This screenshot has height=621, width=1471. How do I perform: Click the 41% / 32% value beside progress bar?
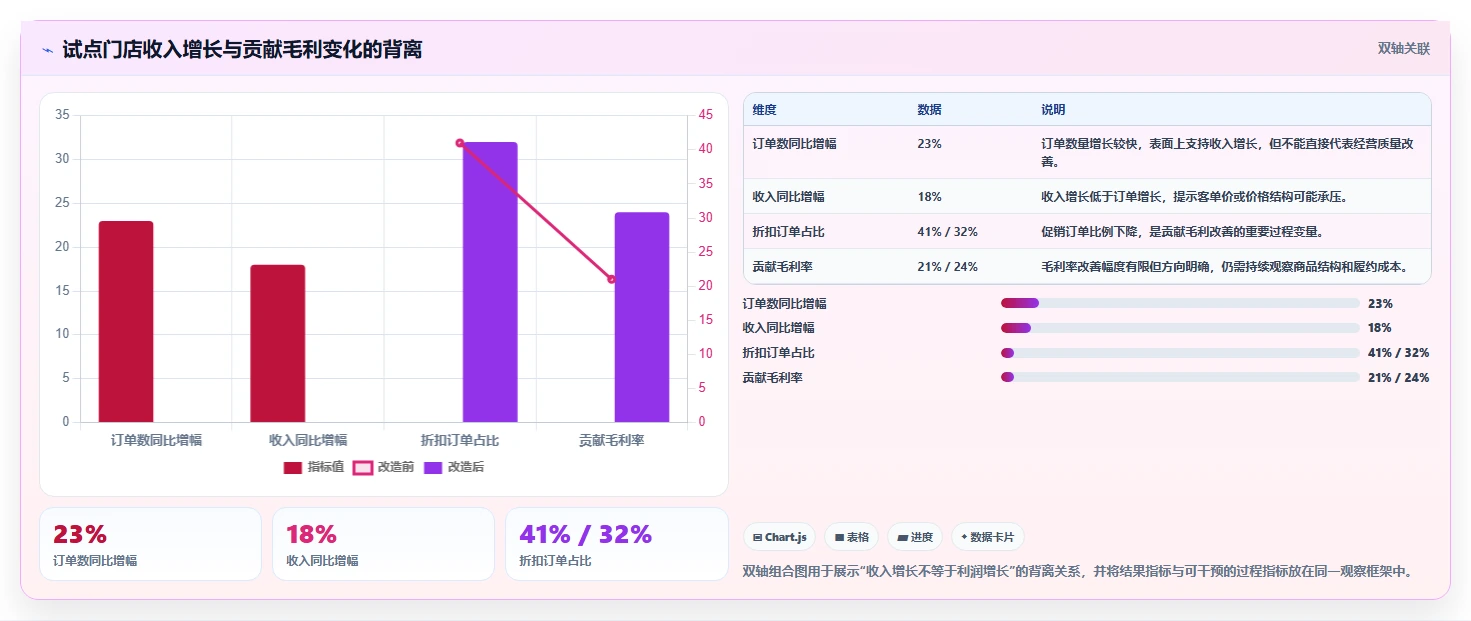click(x=1398, y=353)
